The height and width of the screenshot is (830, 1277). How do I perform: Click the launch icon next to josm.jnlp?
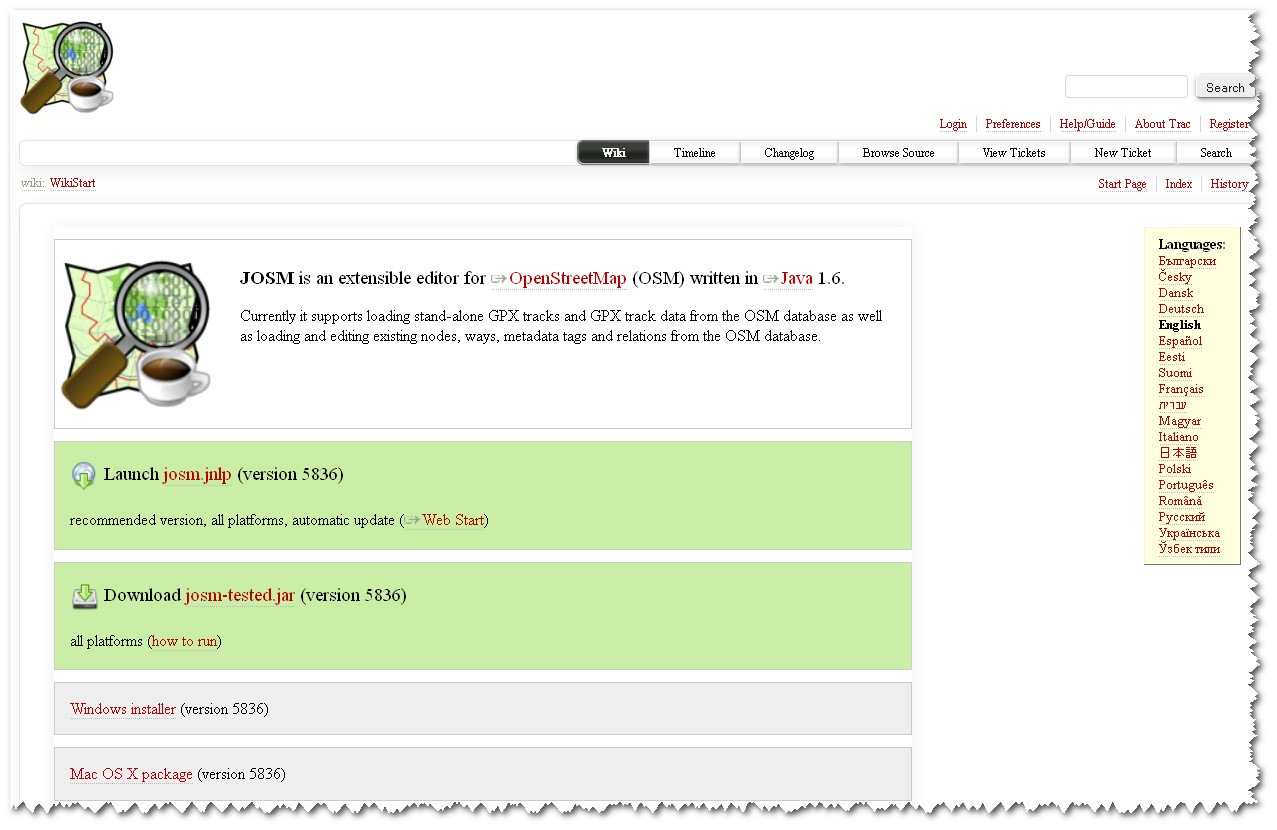(x=84, y=475)
